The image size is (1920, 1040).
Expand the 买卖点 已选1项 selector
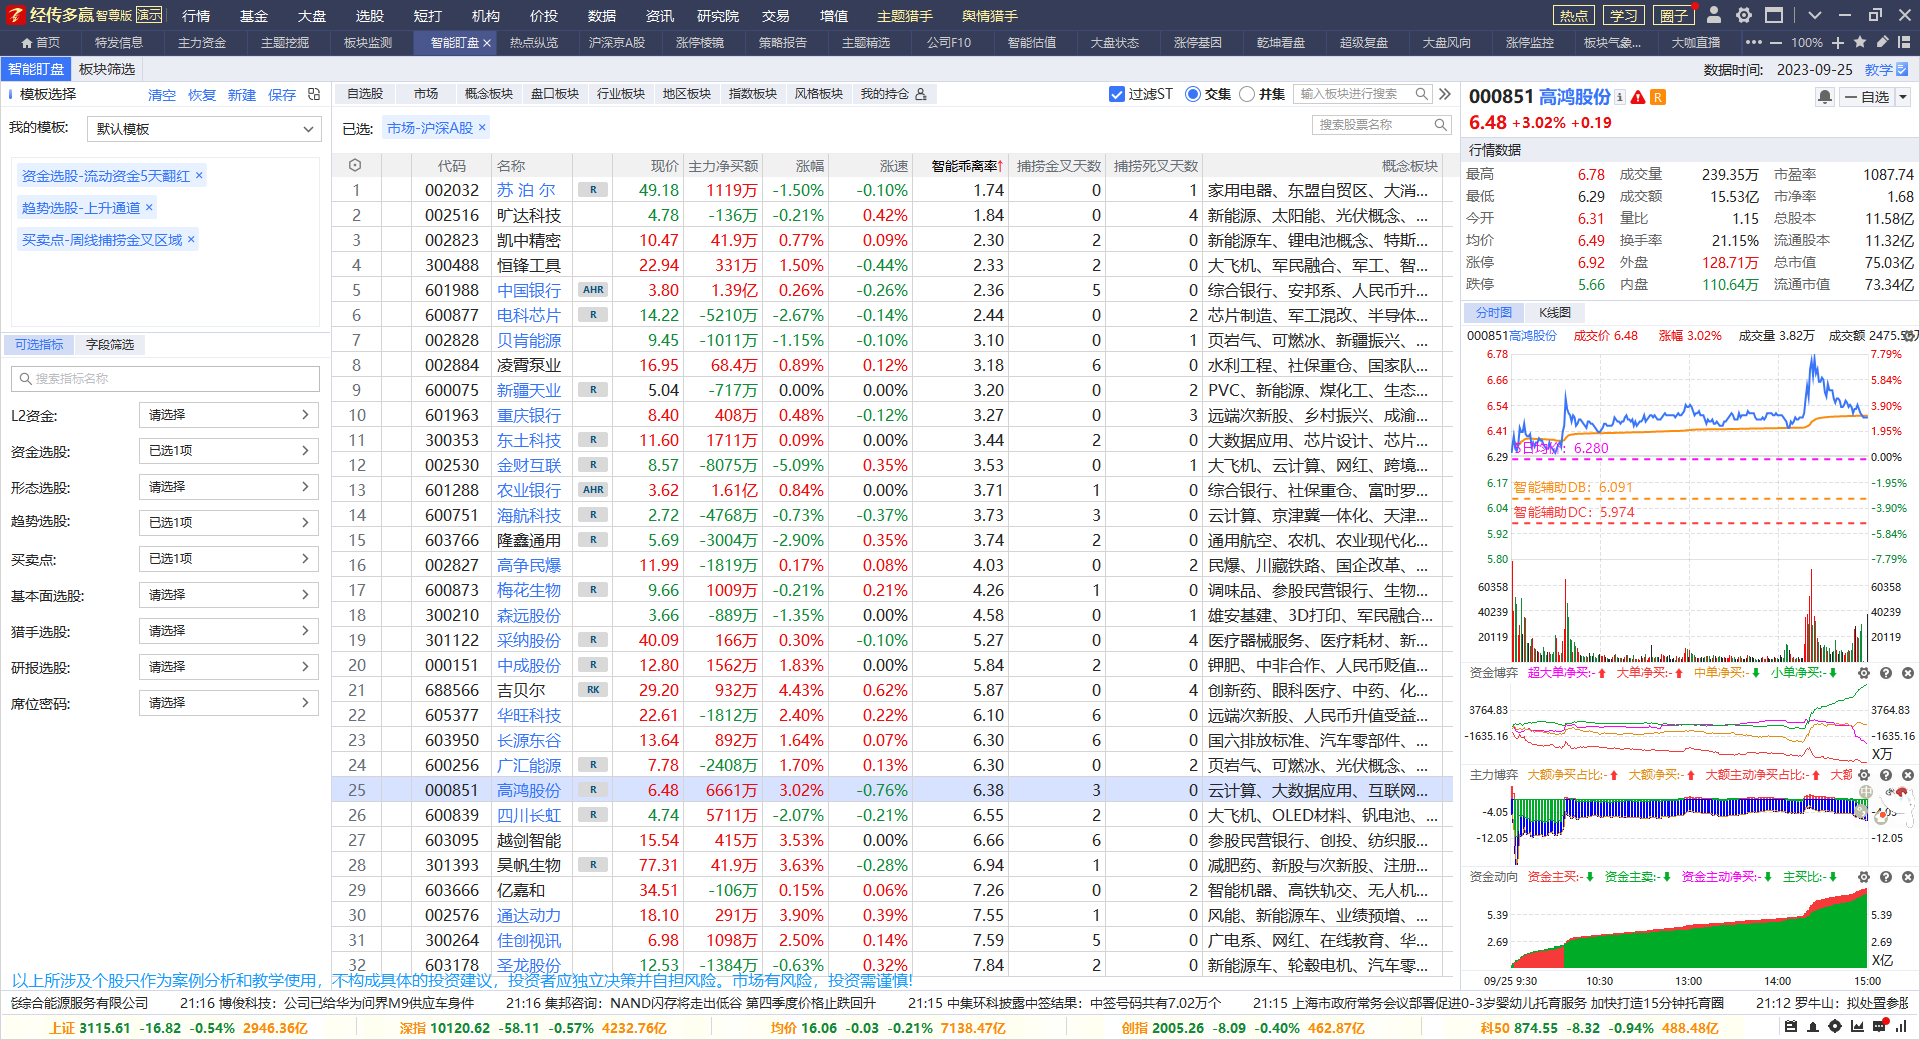point(228,559)
